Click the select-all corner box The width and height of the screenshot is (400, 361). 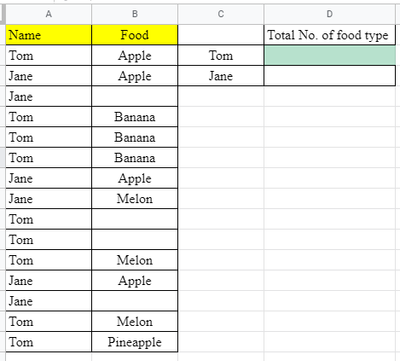pyautogui.click(x=3, y=14)
